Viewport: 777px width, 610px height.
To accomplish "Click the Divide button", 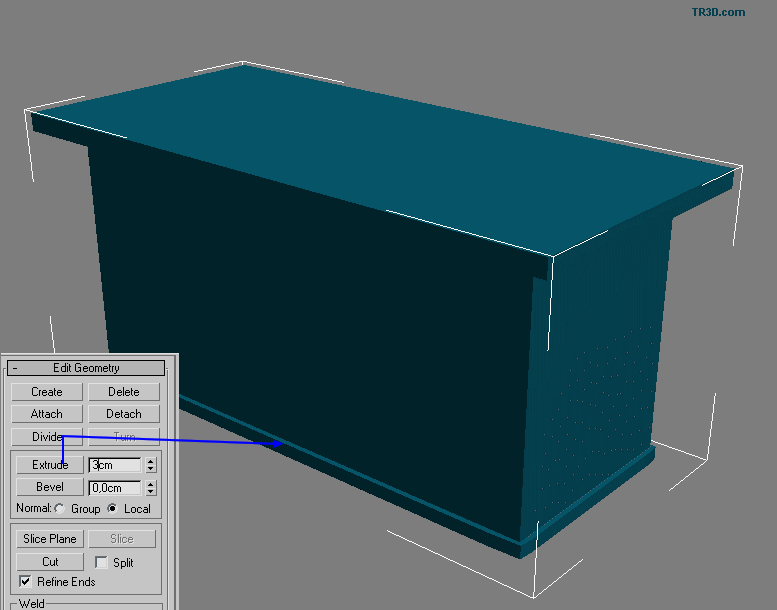I will (46, 437).
